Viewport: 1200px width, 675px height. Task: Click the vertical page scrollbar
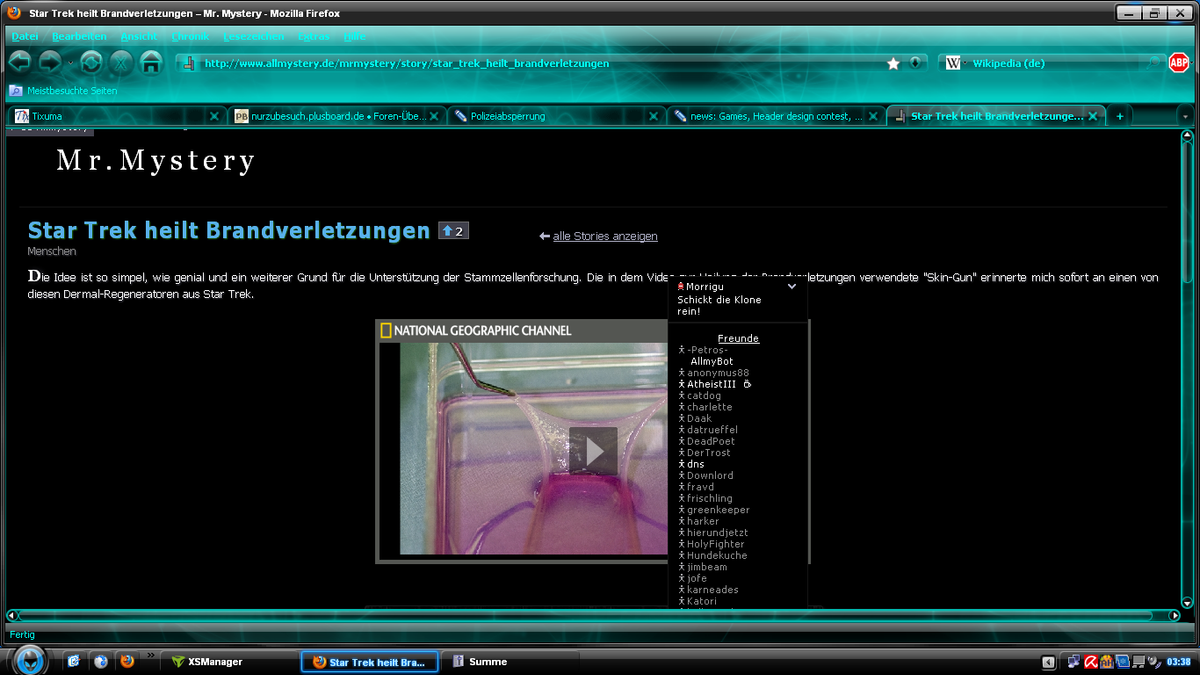pyautogui.click(x=1187, y=370)
